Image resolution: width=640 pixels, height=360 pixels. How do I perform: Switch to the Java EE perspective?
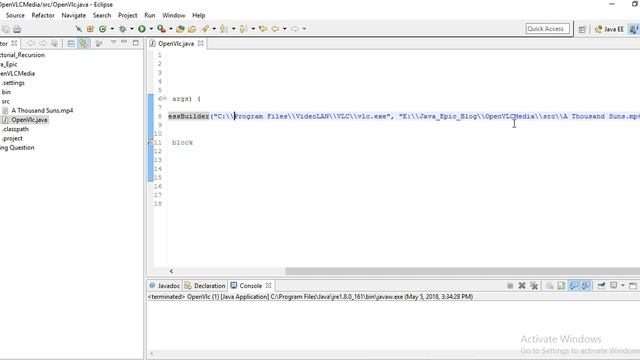[x=609, y=29]
